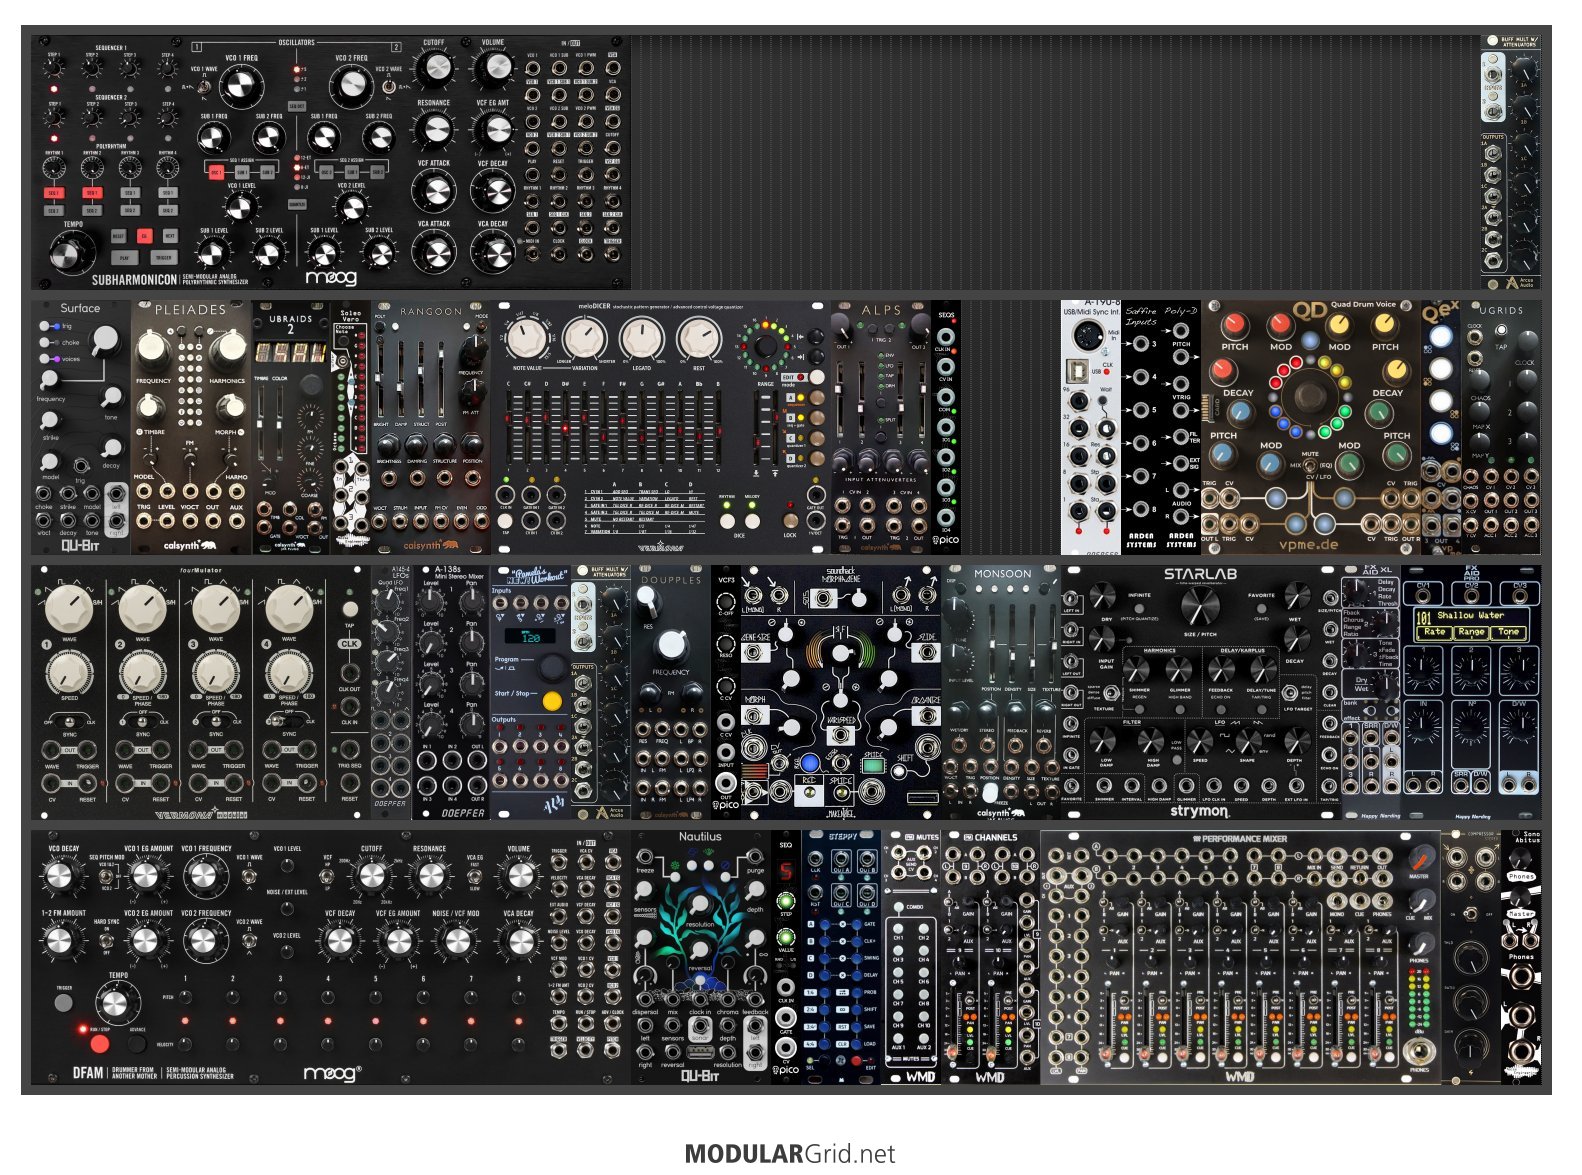The height and width of the screenshot is (1175, 1582).
Task: Select the Steppy sequencer module
Action: point(841,958)
